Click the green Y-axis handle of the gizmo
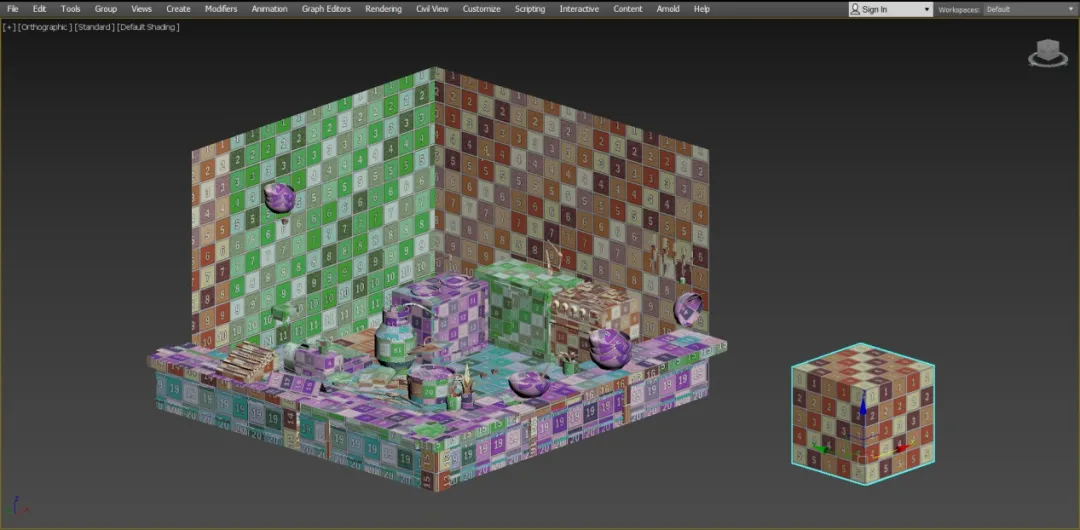Viewport: 1080px width, 530px height. coord(822,449)
